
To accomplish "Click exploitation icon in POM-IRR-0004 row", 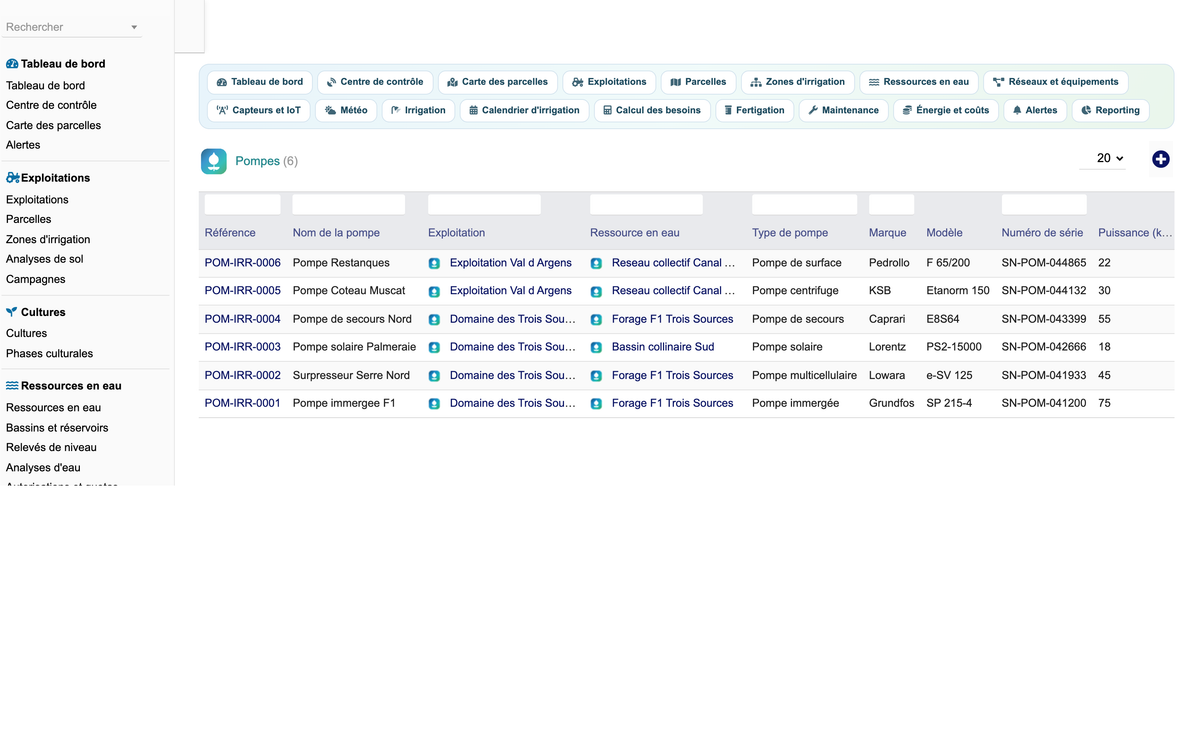I will pyautogui.click(x=434, y=320).
